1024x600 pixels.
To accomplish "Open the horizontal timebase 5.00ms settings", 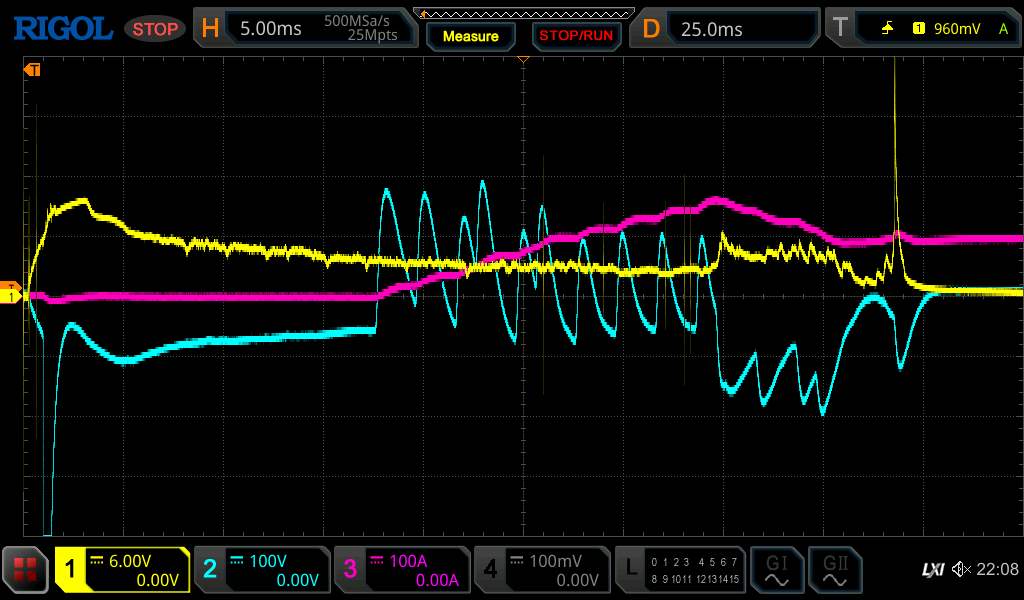I will click(x=306, y=29).
